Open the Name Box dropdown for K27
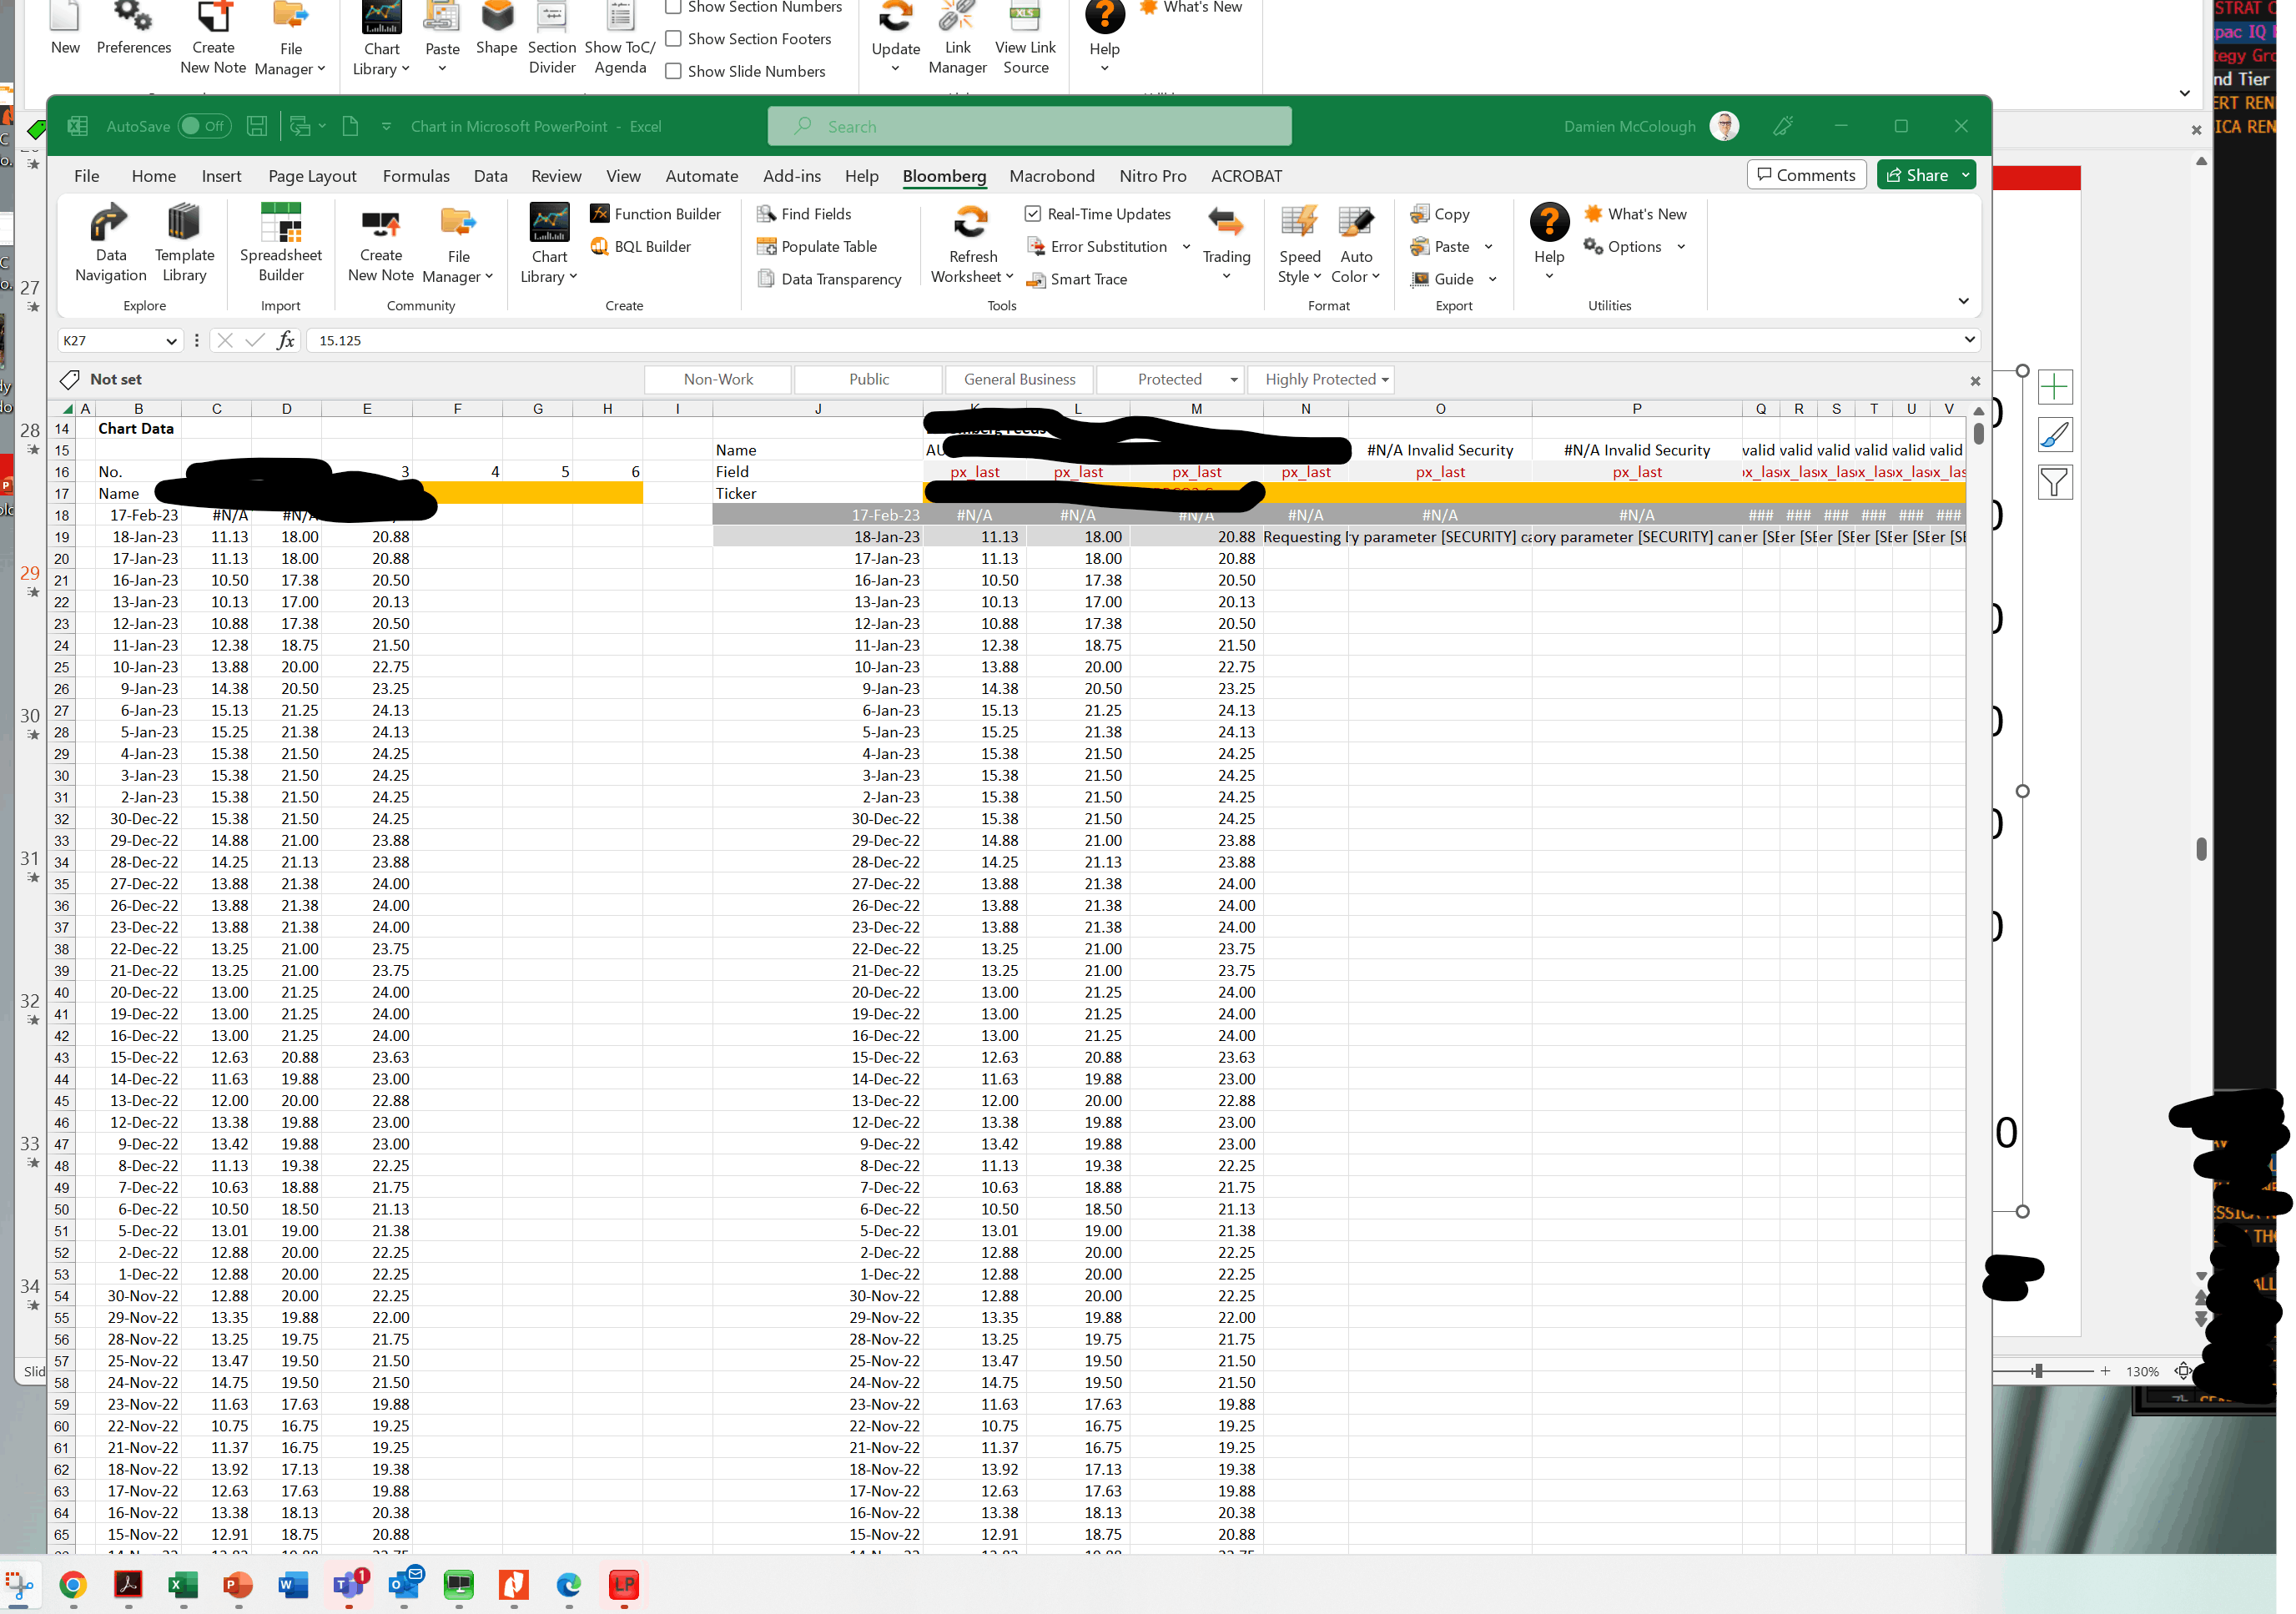 (171, 341)
